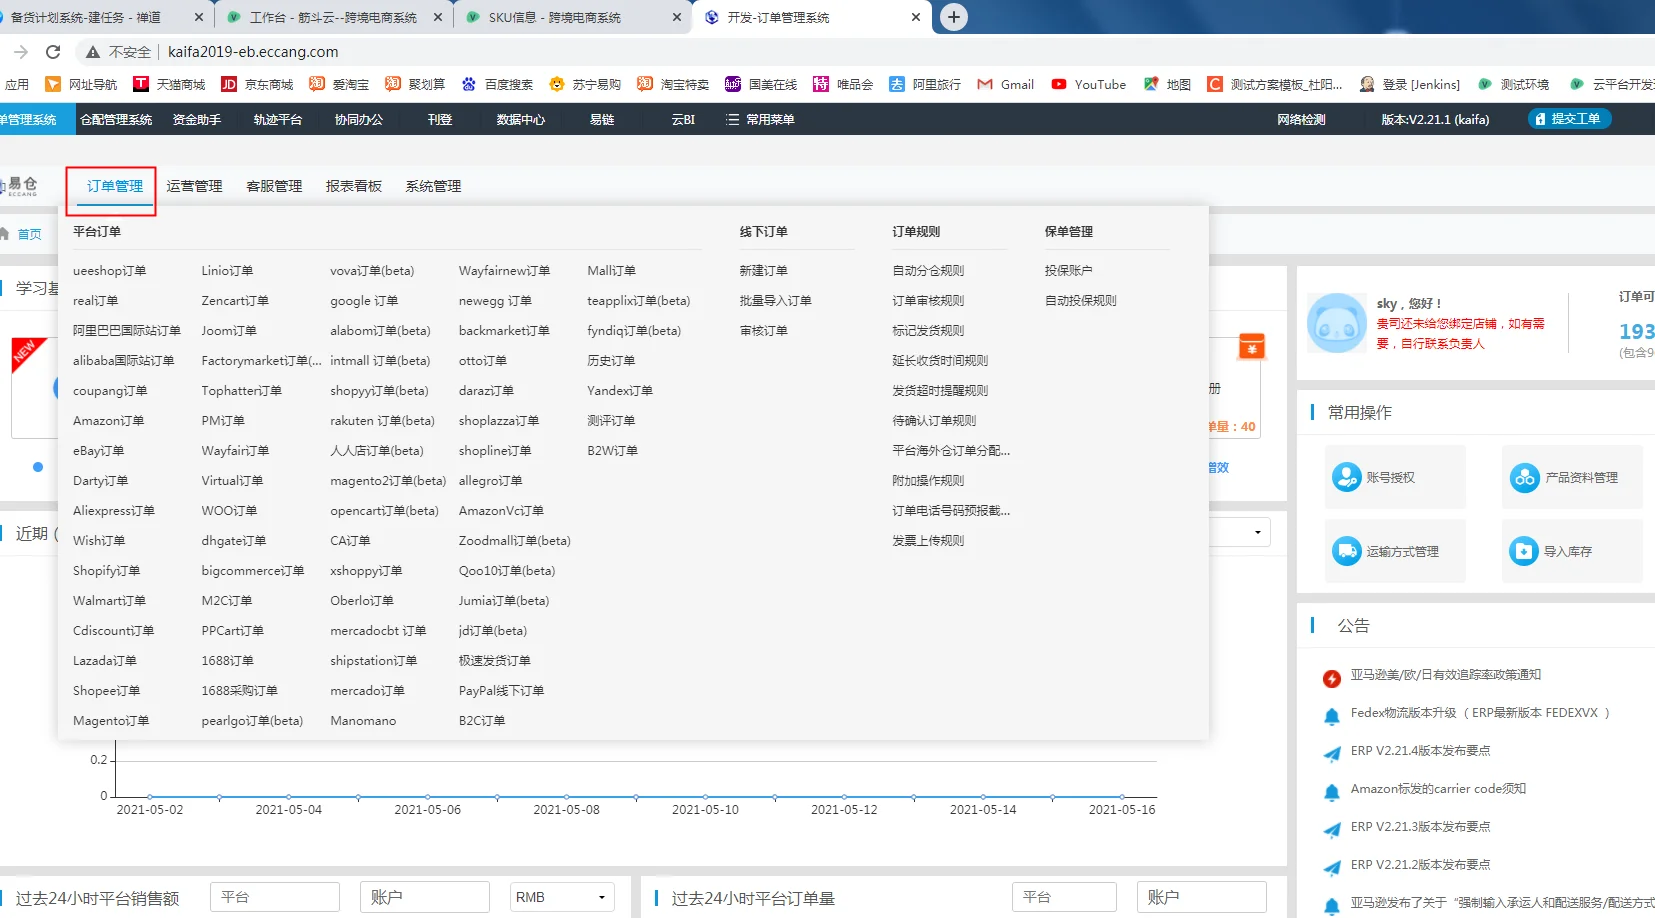This screenshot has height=918, width=1655.
Task: Click the sky user avatar
Action: [1337, 323]
